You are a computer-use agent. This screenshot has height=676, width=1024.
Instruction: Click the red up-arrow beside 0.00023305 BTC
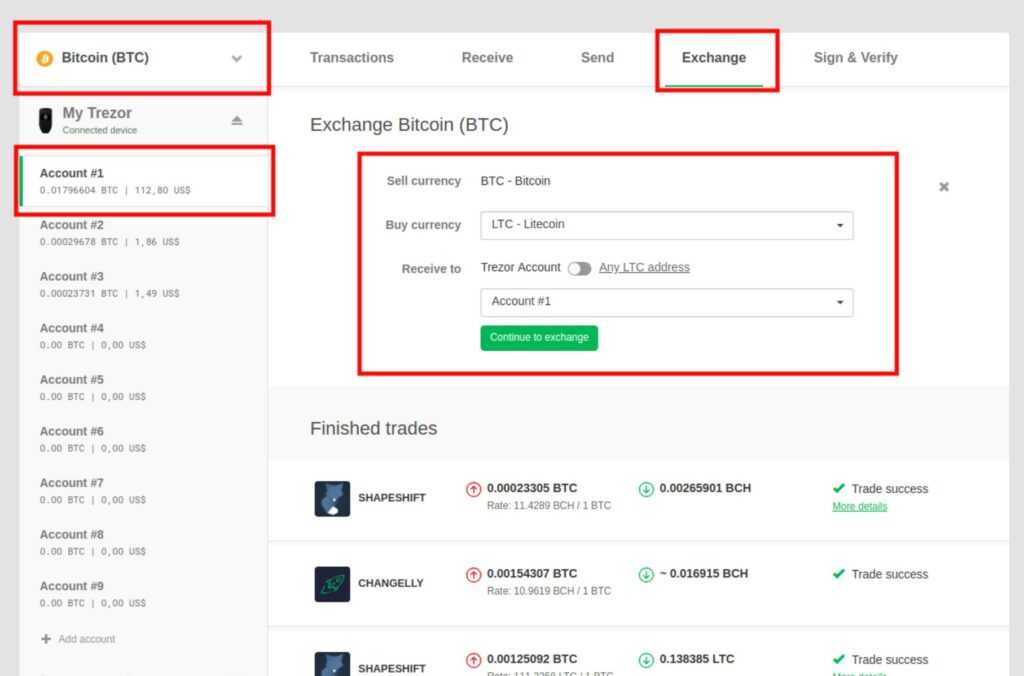pyautogui.click(x=474, y=488)
